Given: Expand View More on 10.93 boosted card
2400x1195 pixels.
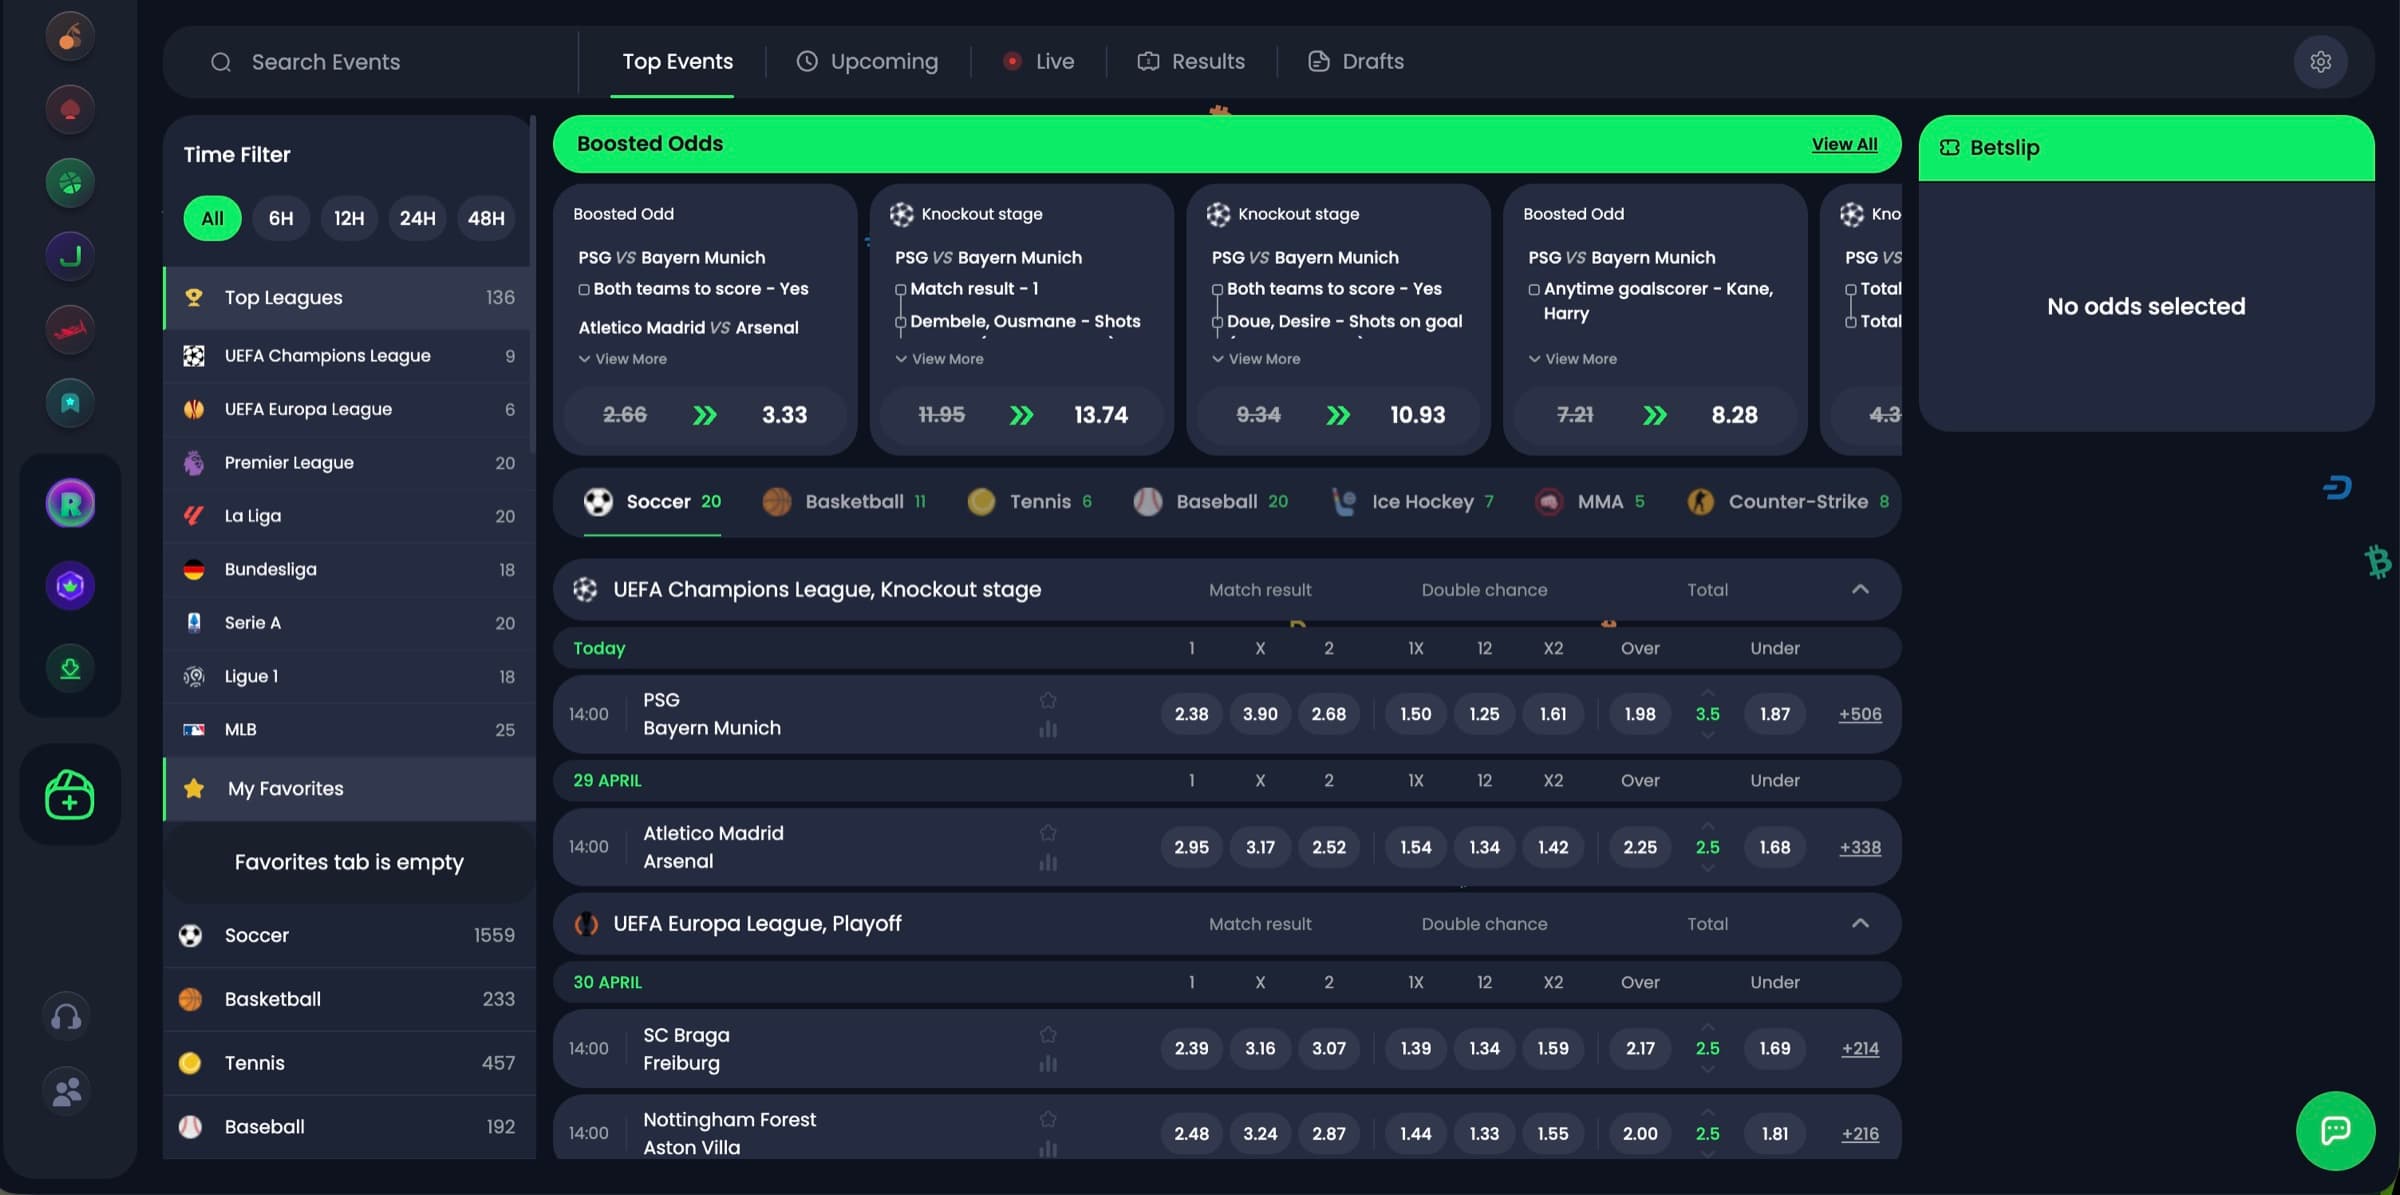Looking at the screenshot, I should tap(1256, 359).
